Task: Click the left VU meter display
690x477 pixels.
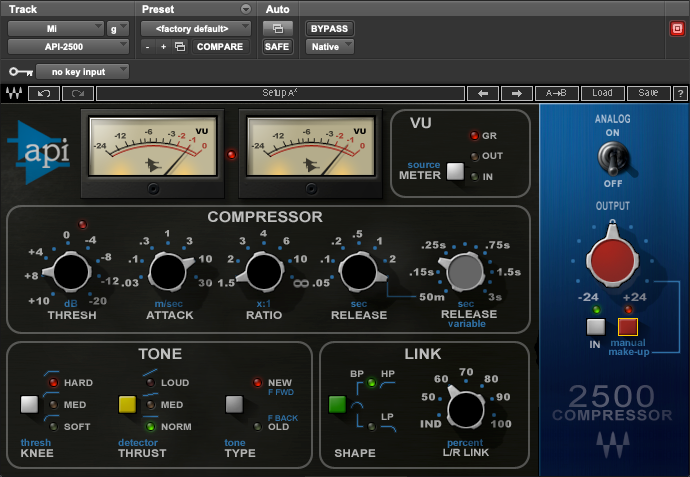Action: point(153,146)
